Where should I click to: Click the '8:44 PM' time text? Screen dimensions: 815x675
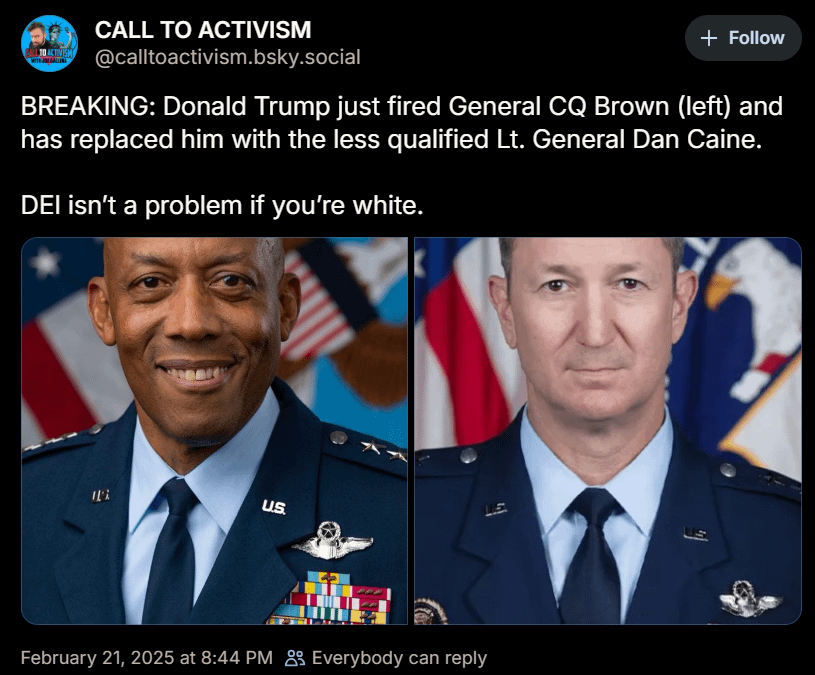236,658
